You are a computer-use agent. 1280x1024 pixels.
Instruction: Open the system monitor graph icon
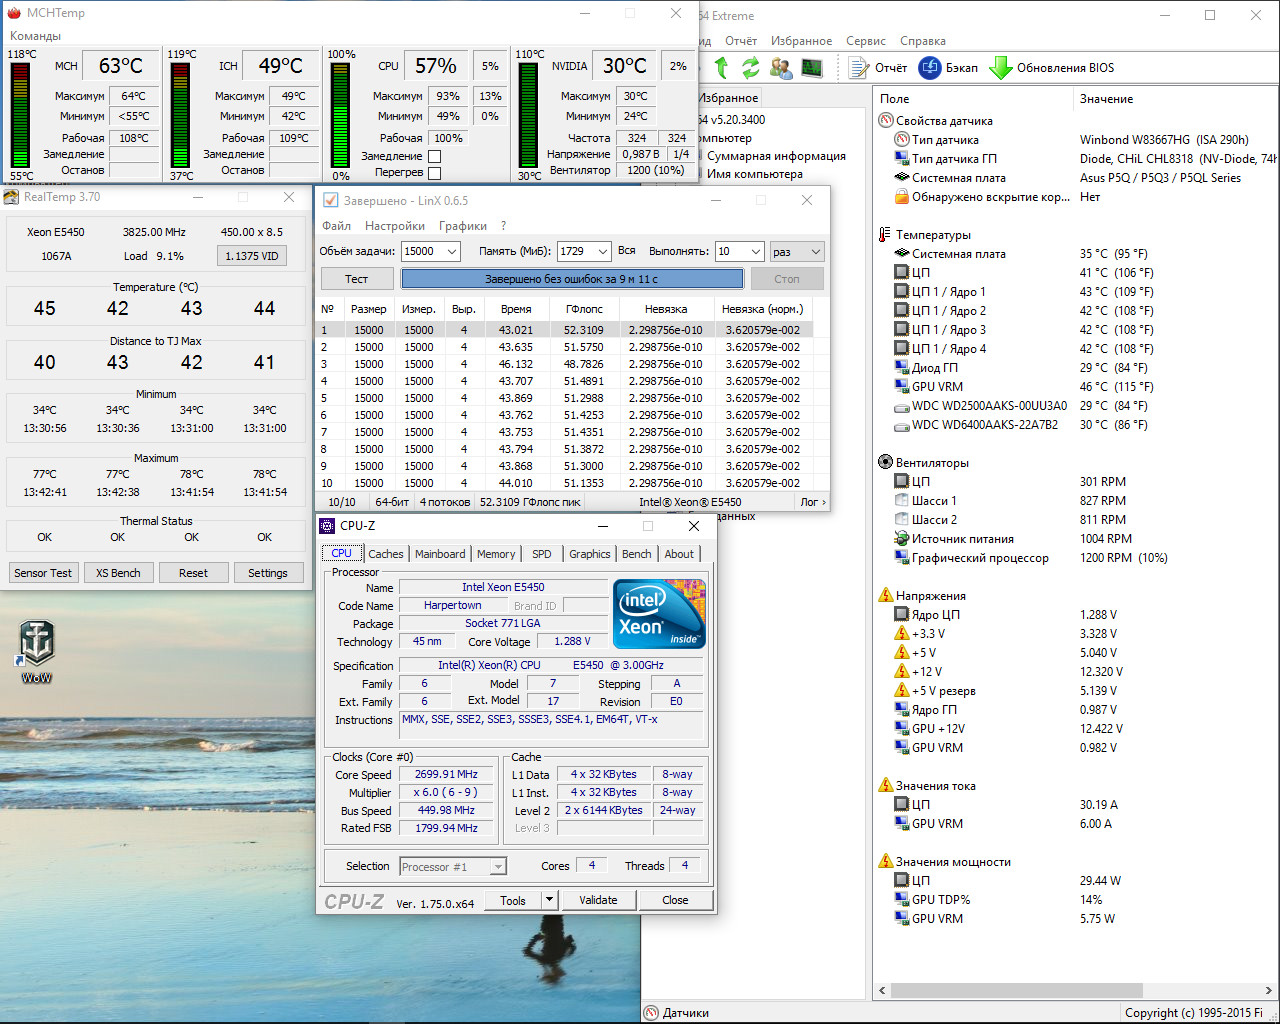[x=812, y=68]
